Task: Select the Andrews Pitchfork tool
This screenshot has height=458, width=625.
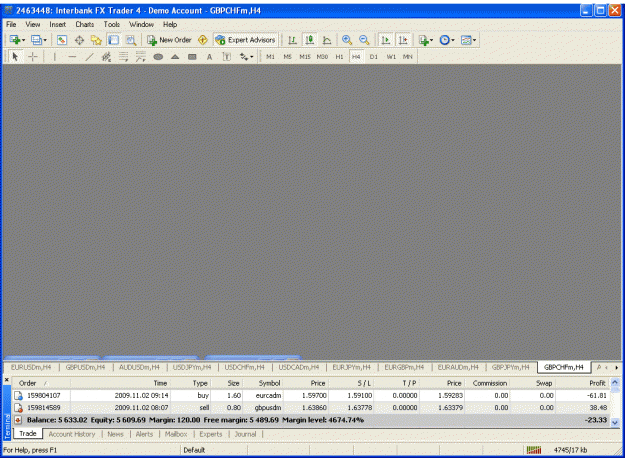Action: (x=141, y=57)
